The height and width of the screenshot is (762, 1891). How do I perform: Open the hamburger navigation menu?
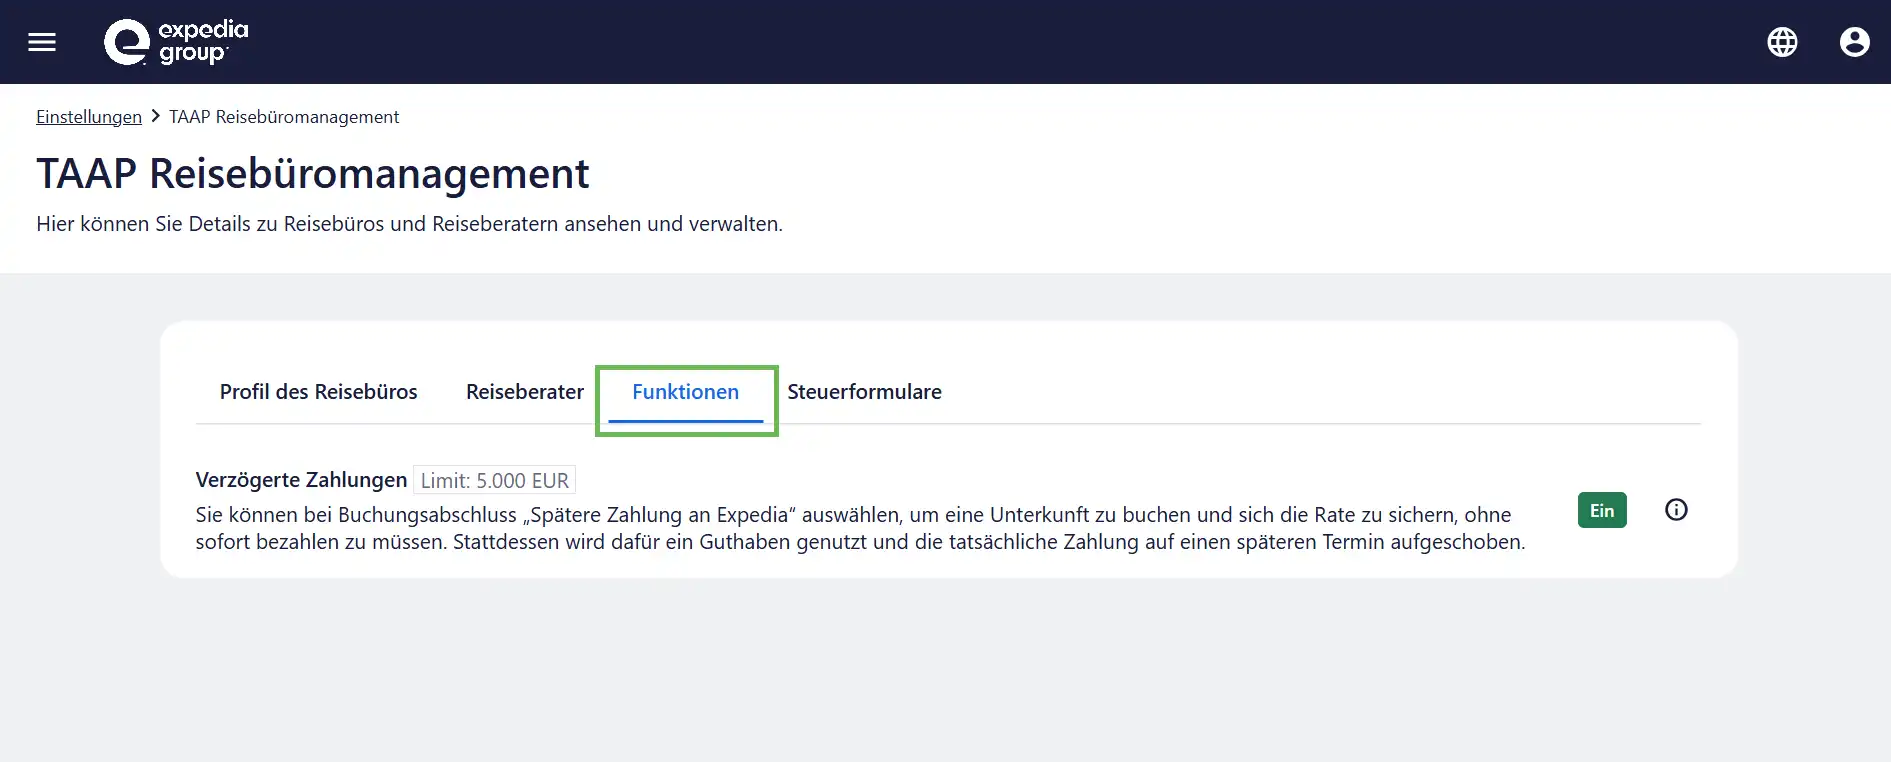42,42
